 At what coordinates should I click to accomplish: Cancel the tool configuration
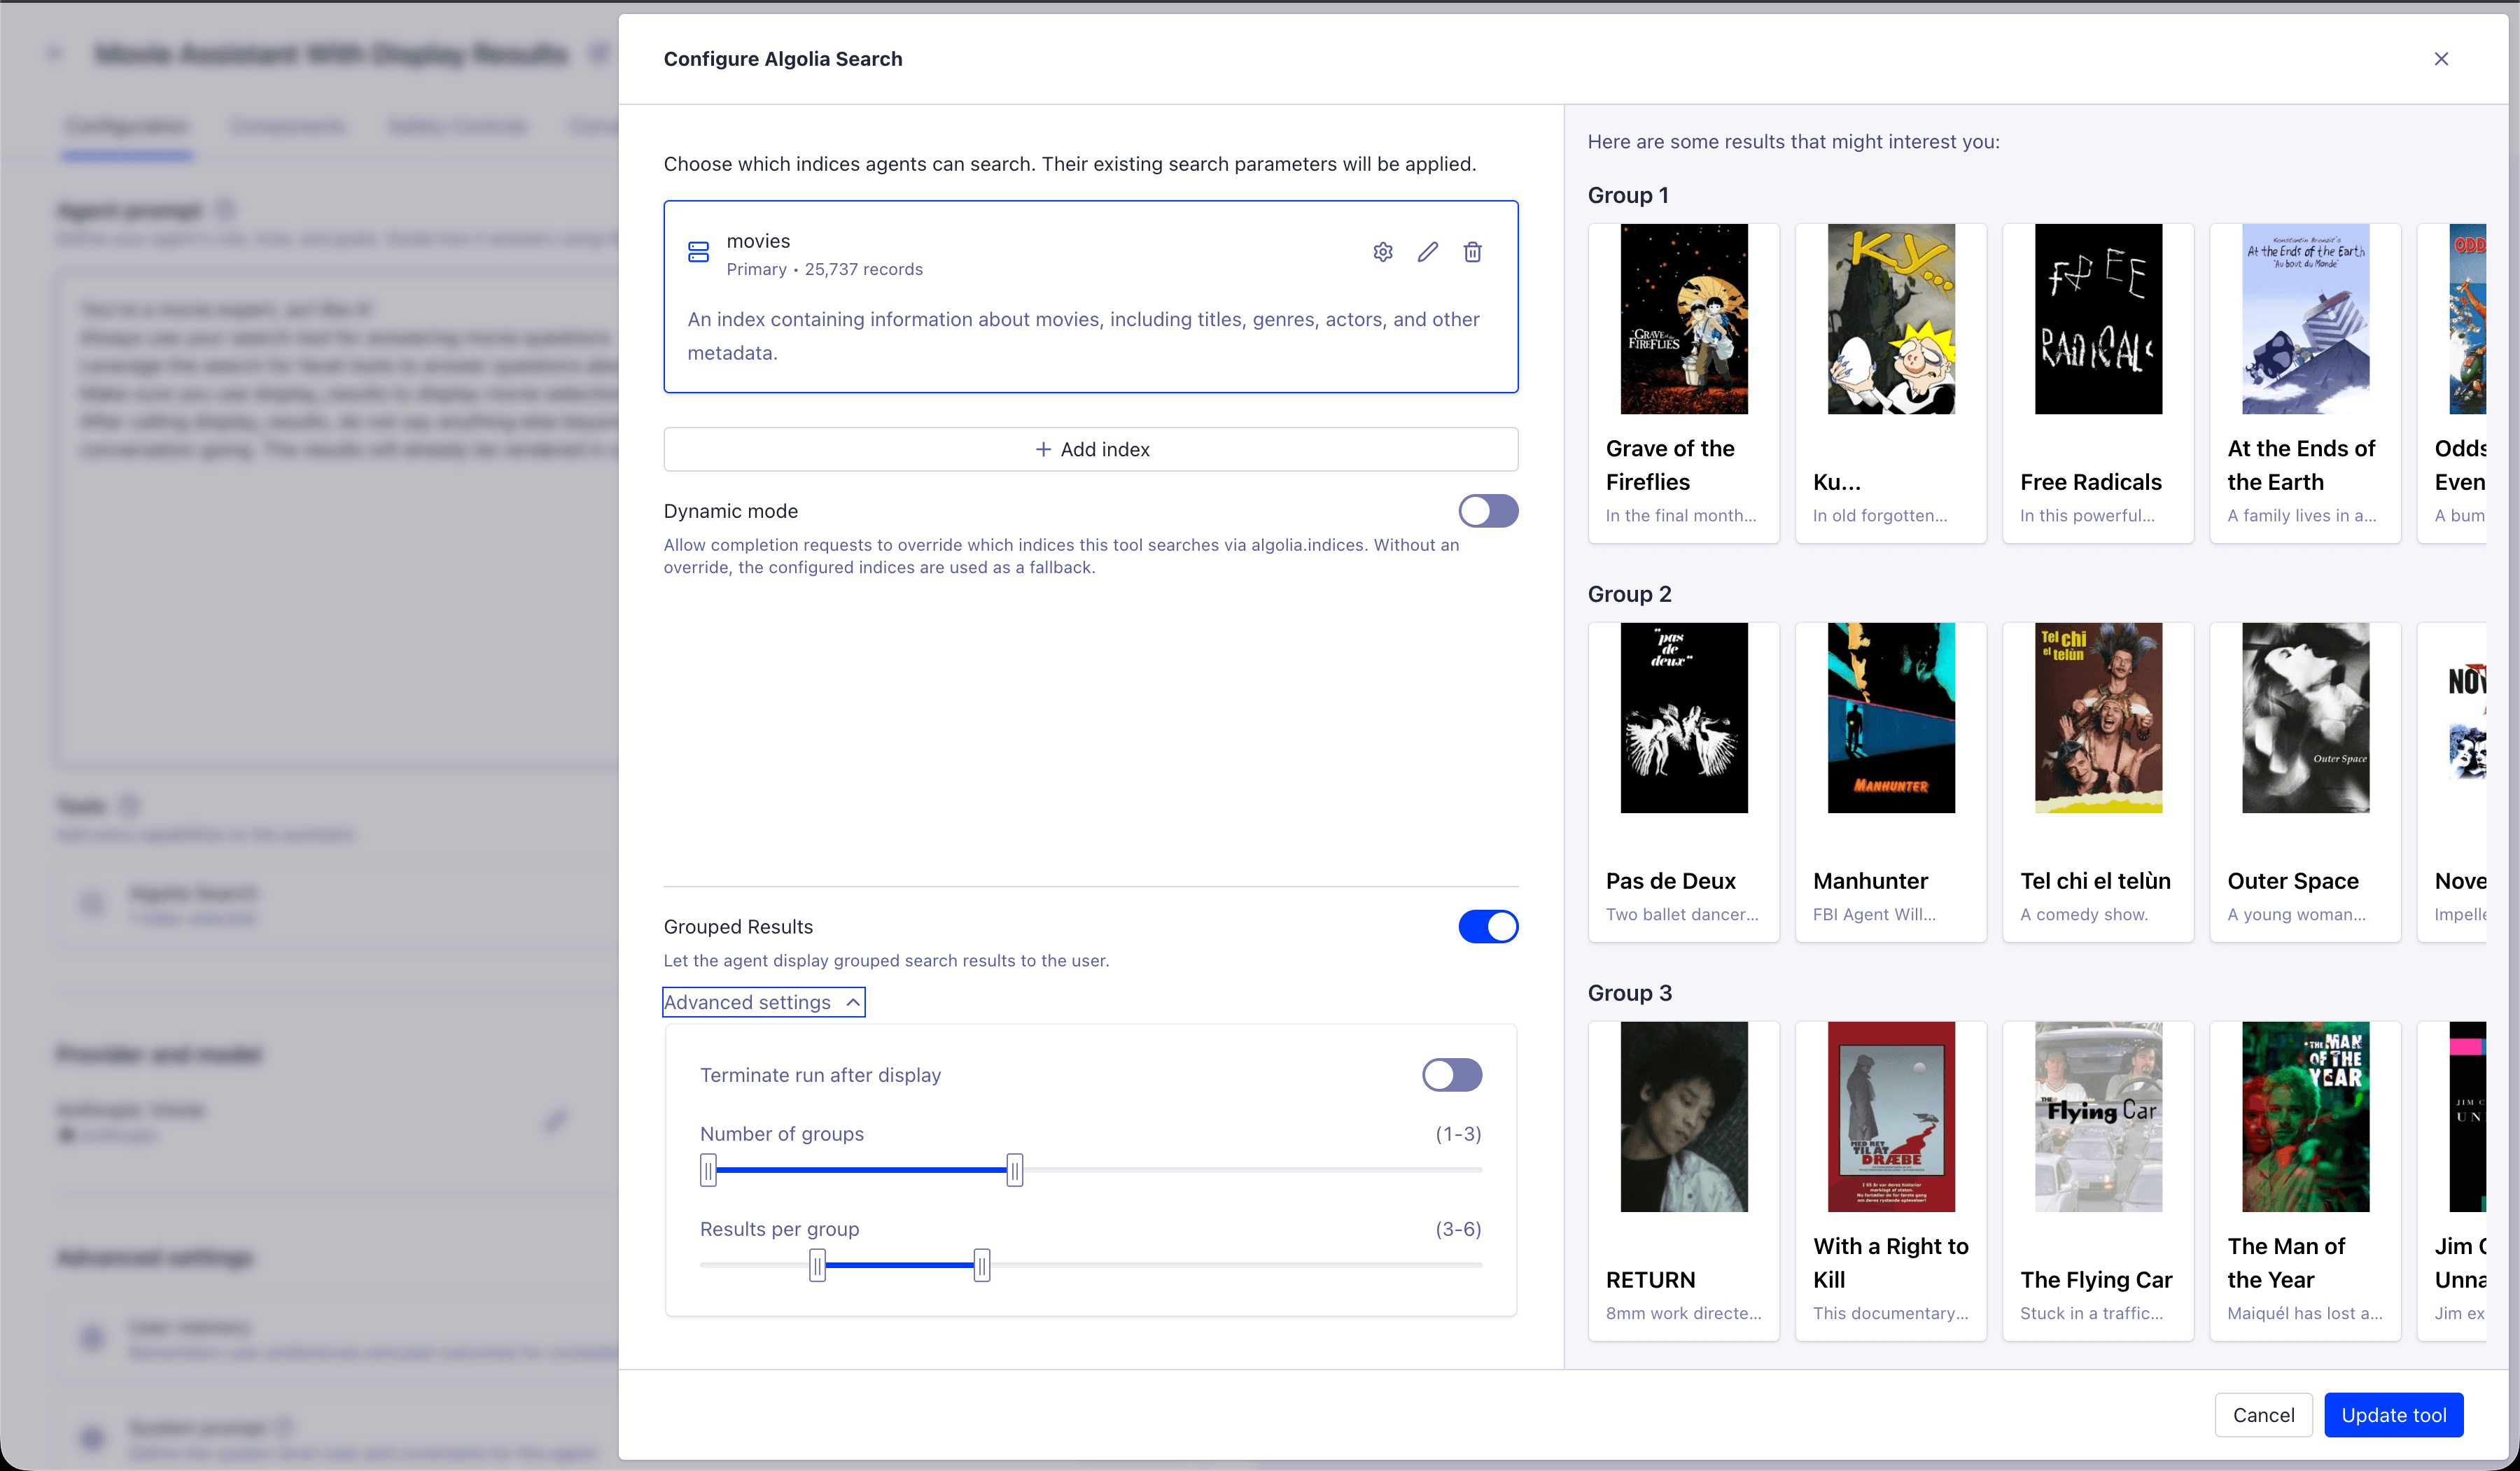click(x=2263, y=1415)
